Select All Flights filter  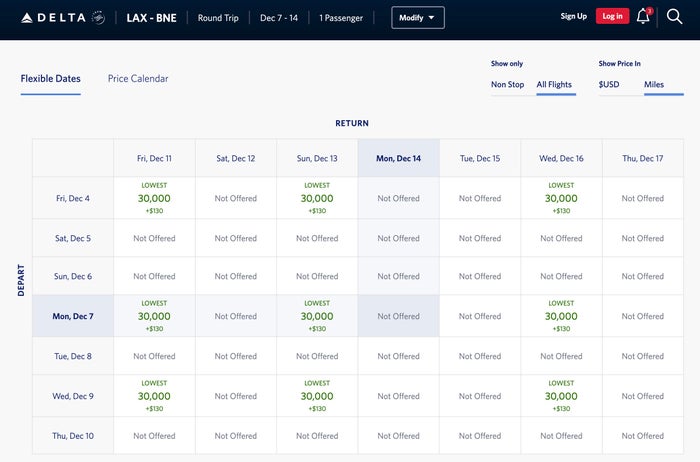point(554,84)
